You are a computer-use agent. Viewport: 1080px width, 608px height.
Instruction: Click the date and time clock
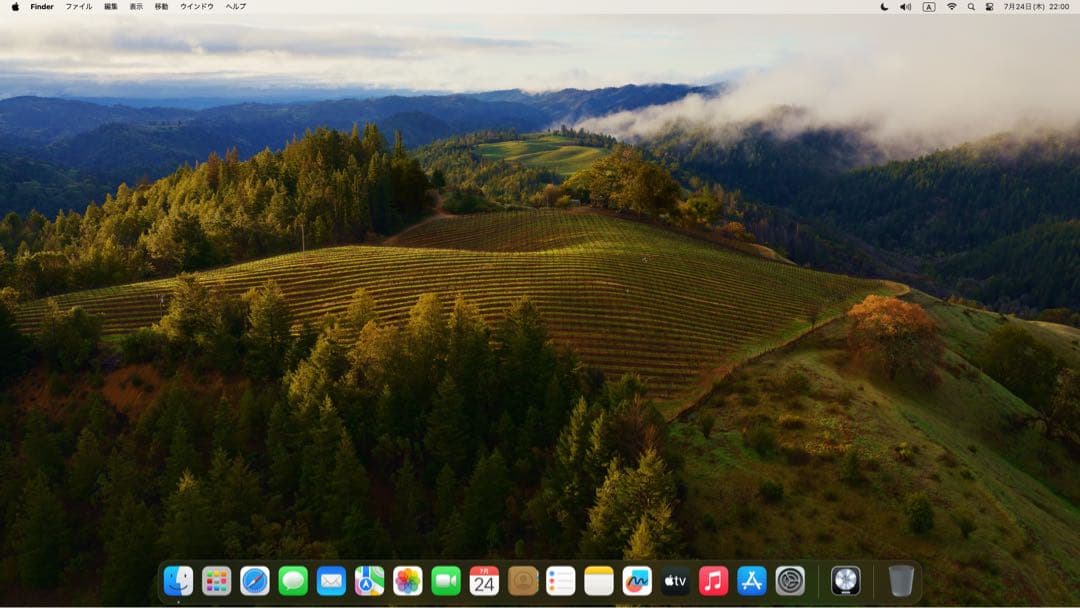point(1037,7)
